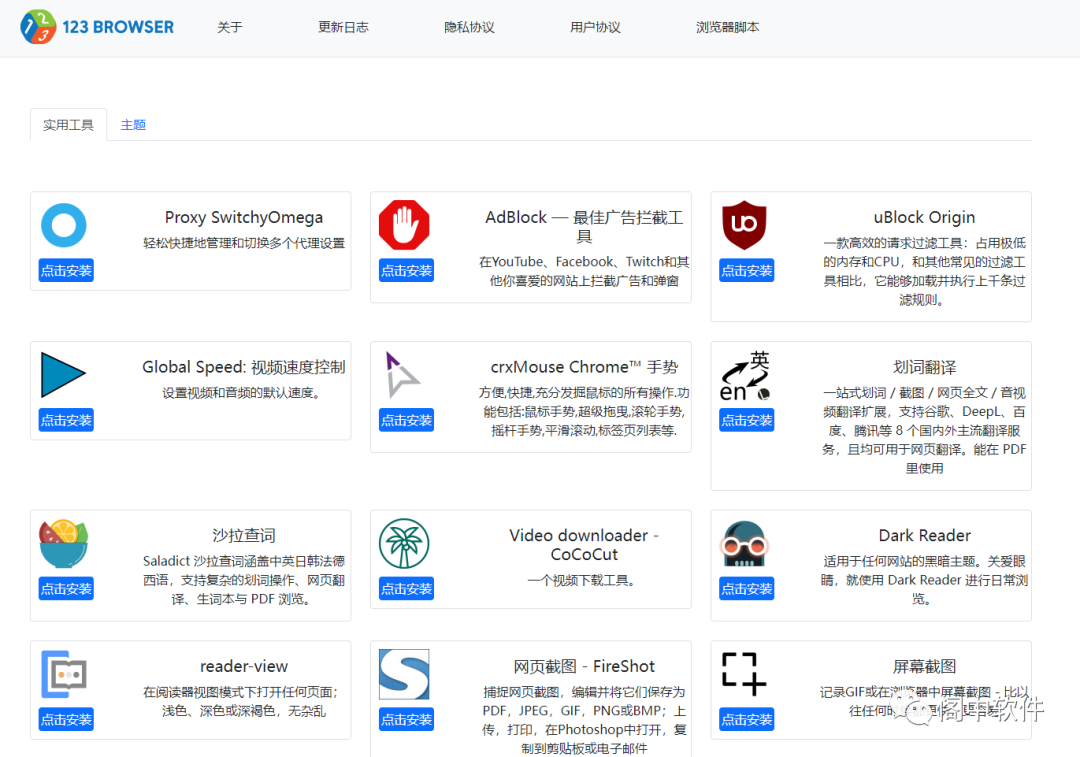Click the Proxy SwitchyOmega title
1080x757 pixels.
pos(244,217)
